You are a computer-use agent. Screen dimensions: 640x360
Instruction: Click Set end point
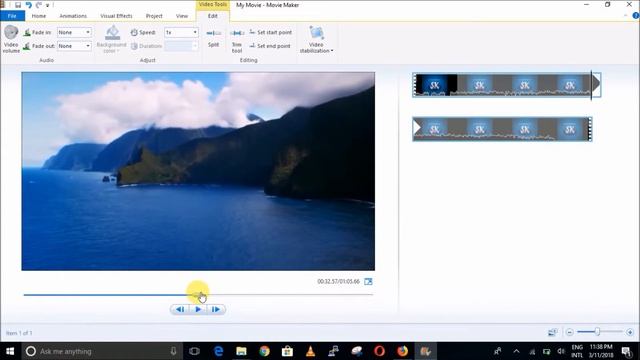click(270, 46)
